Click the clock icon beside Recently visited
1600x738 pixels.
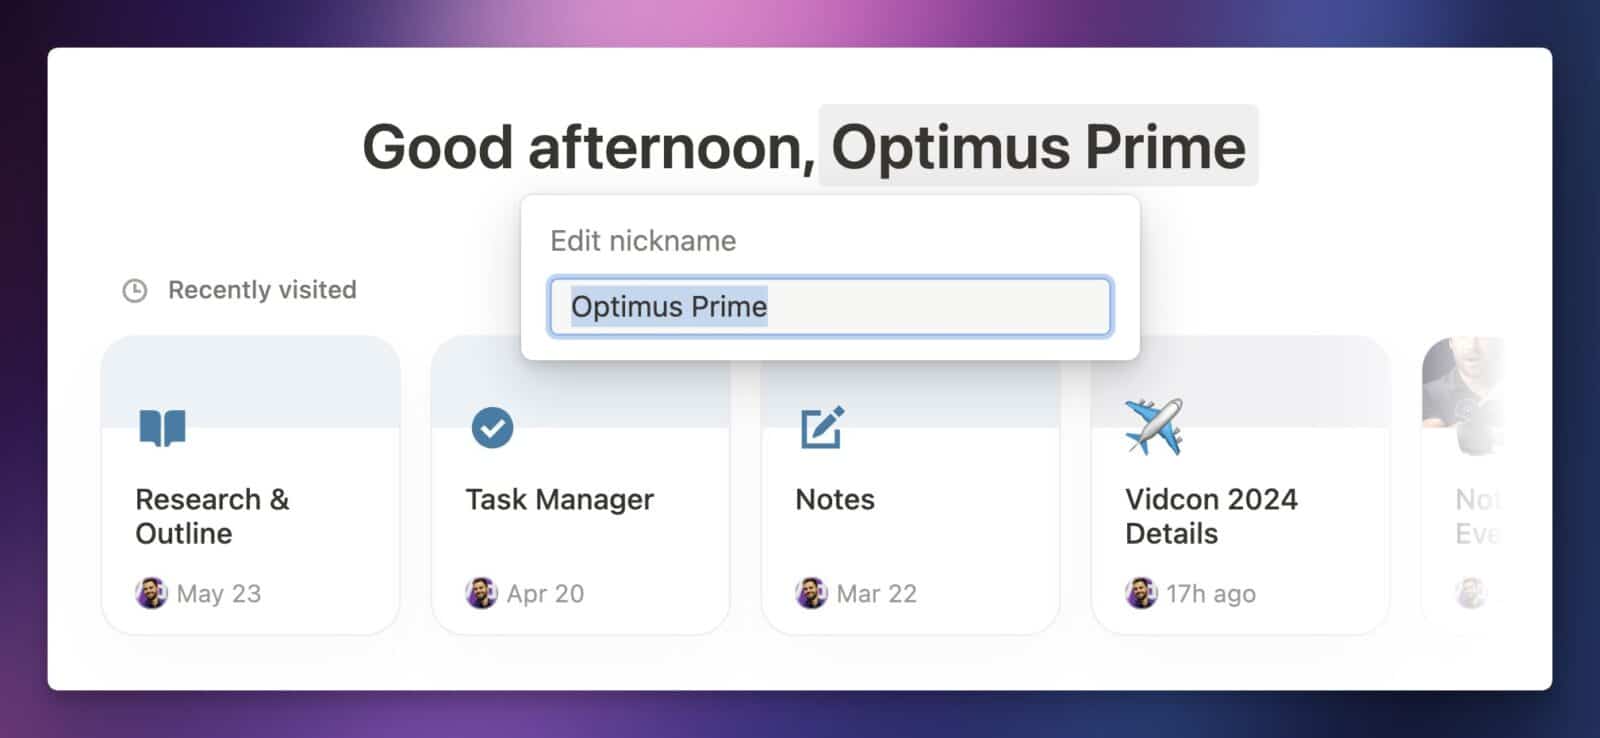134,291
